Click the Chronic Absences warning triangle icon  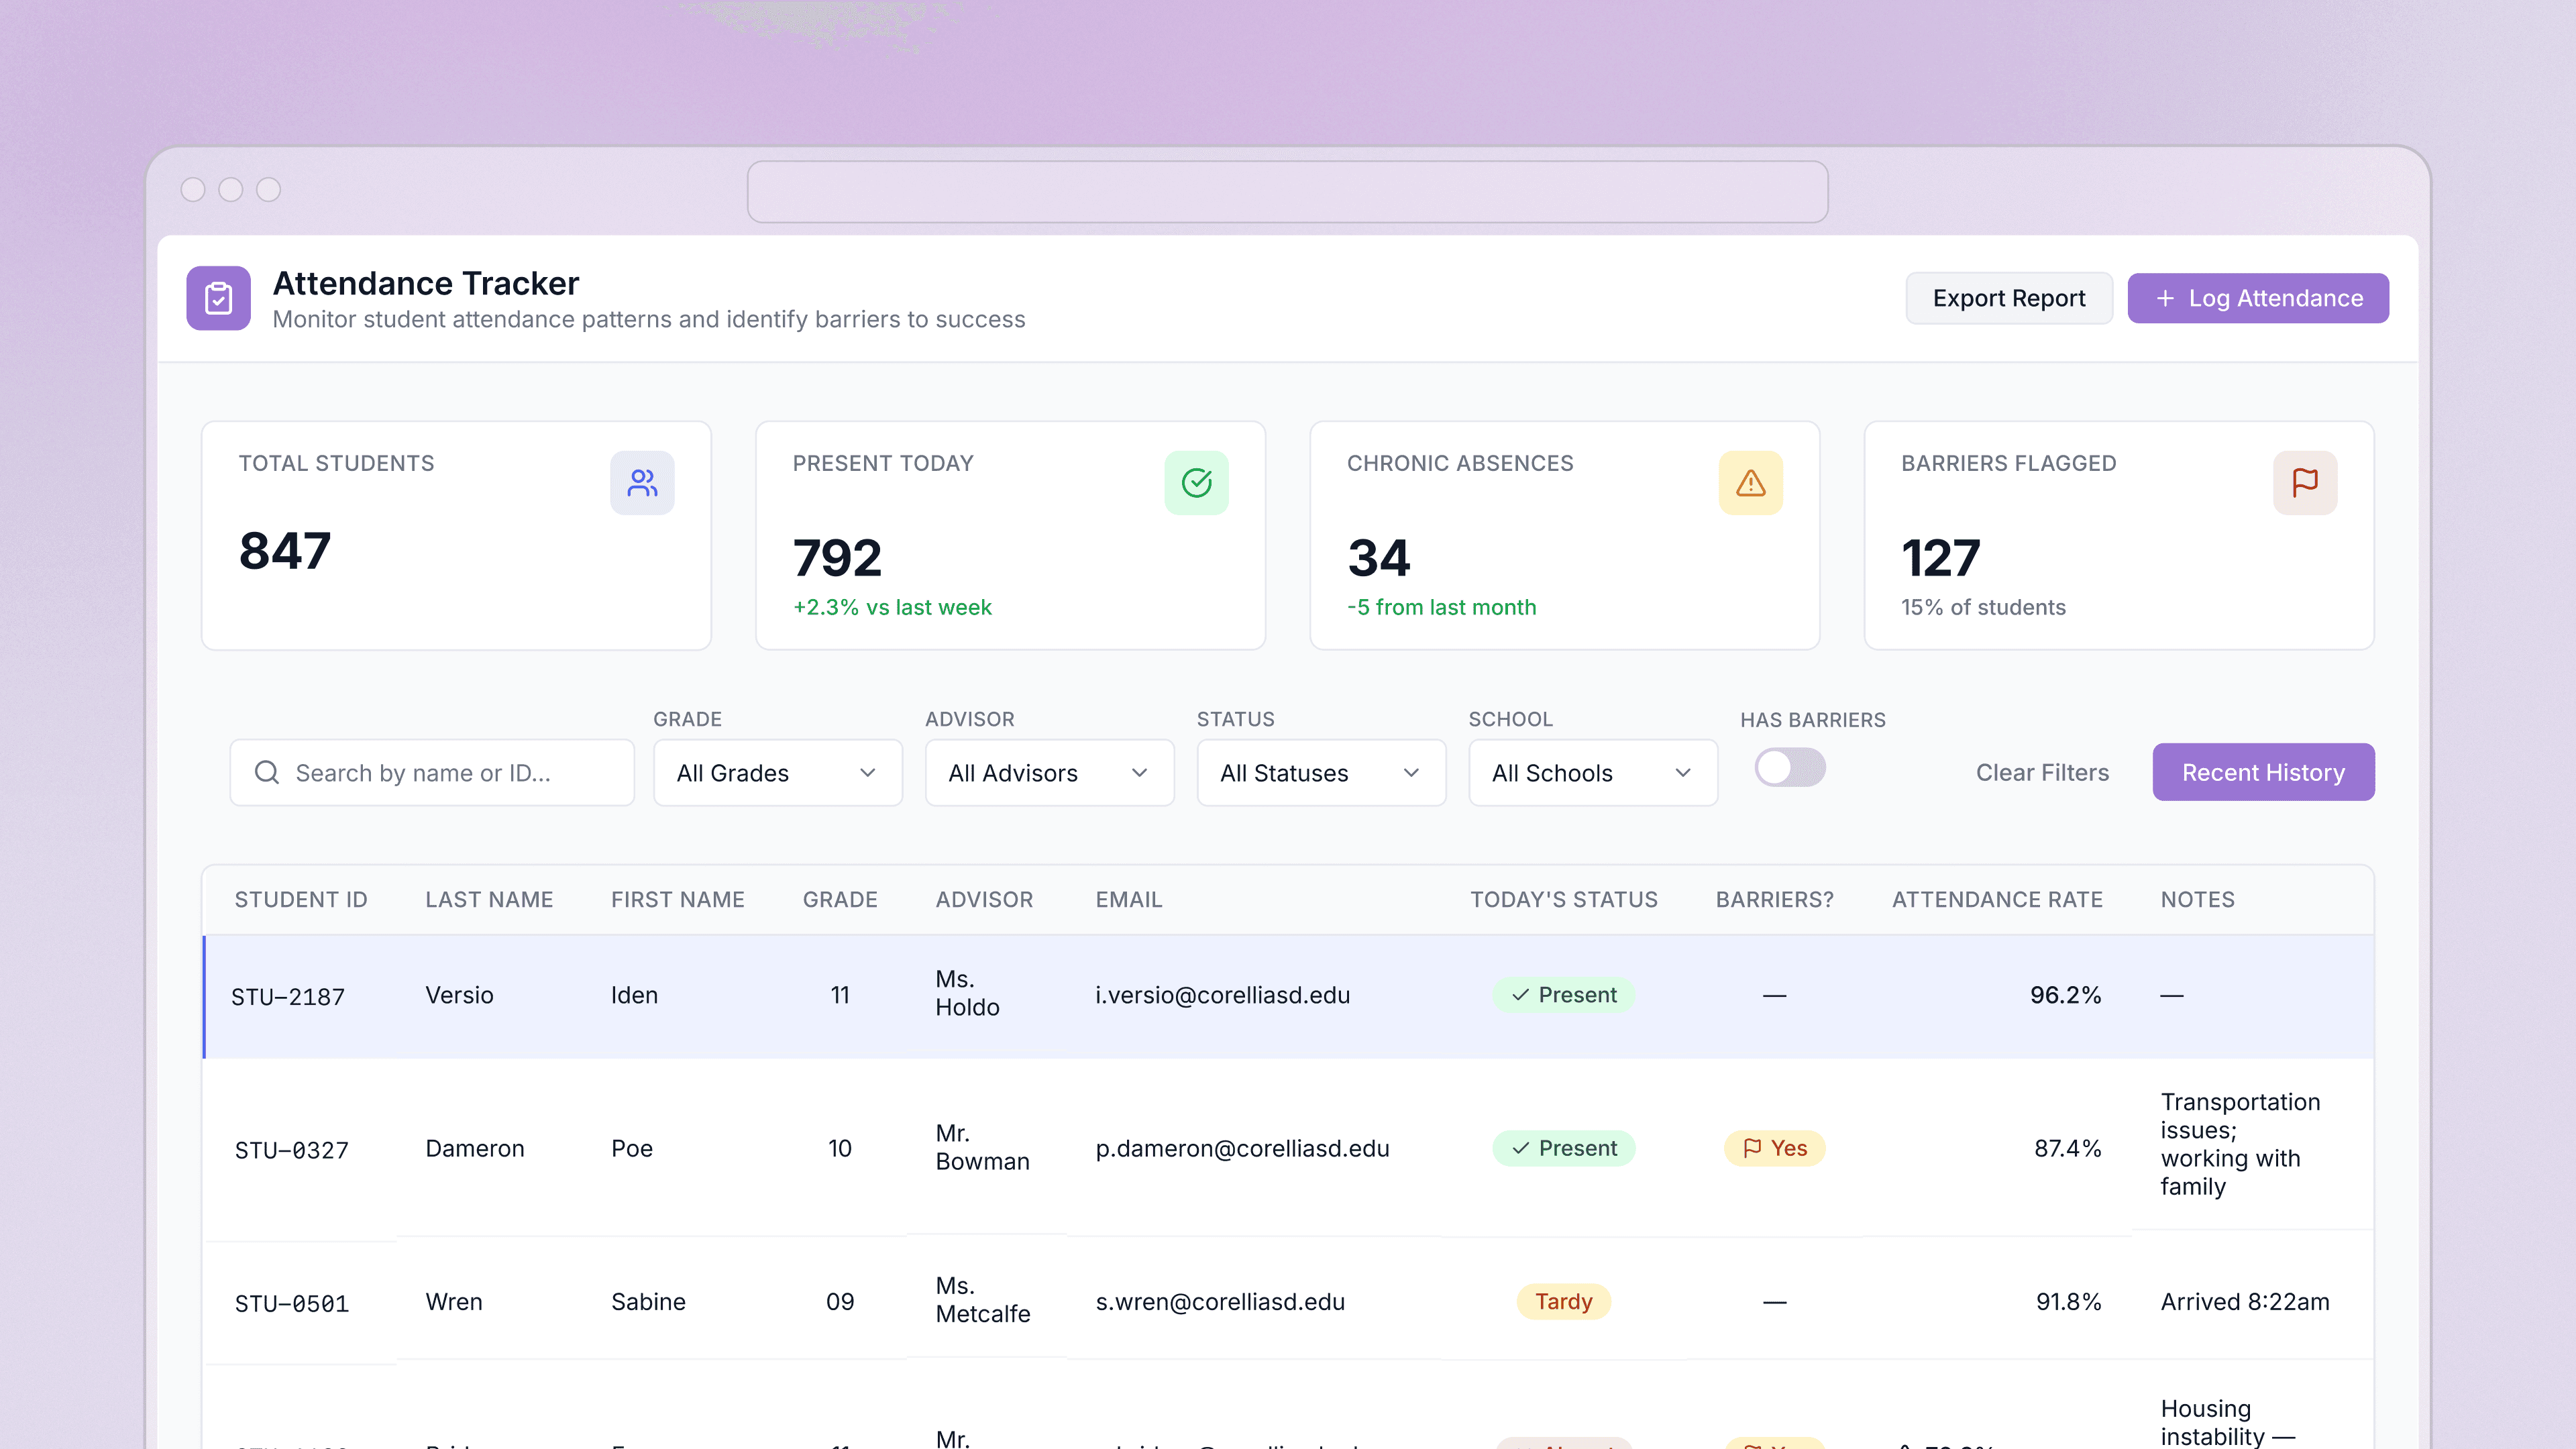coord(1750,483)
